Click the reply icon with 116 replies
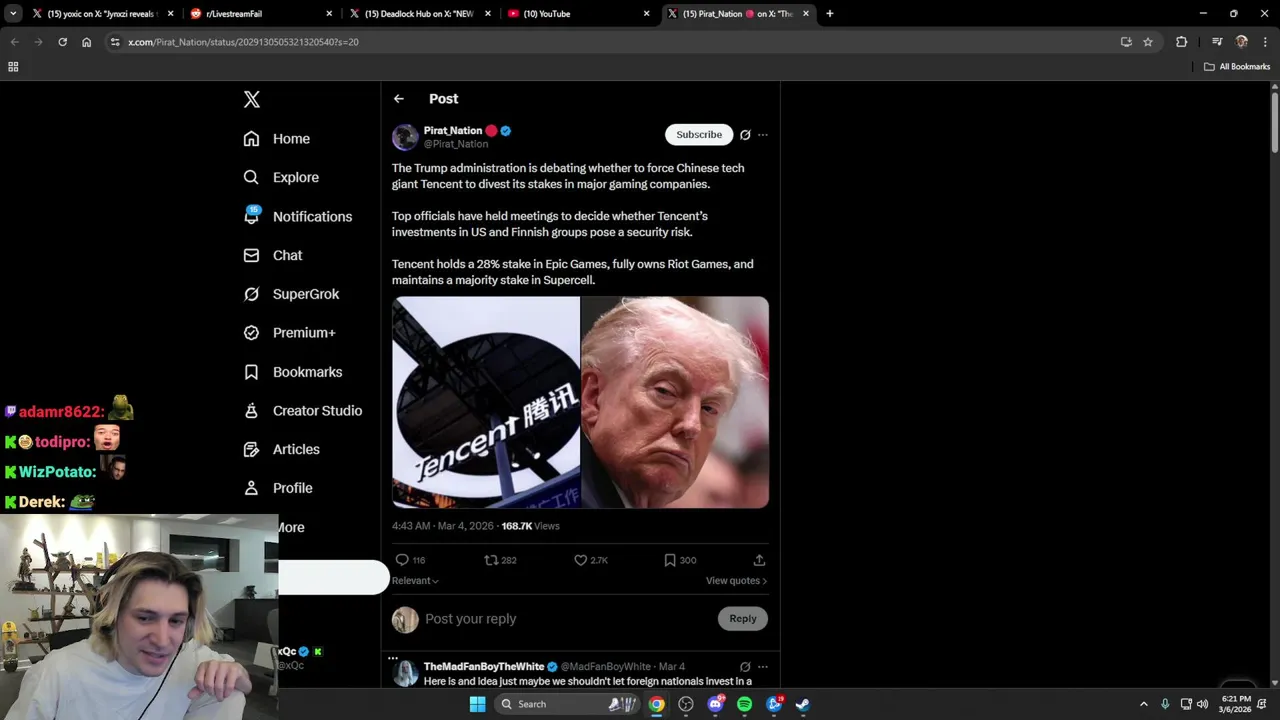This screenshot has height=720, width=1280. (402, 560)
